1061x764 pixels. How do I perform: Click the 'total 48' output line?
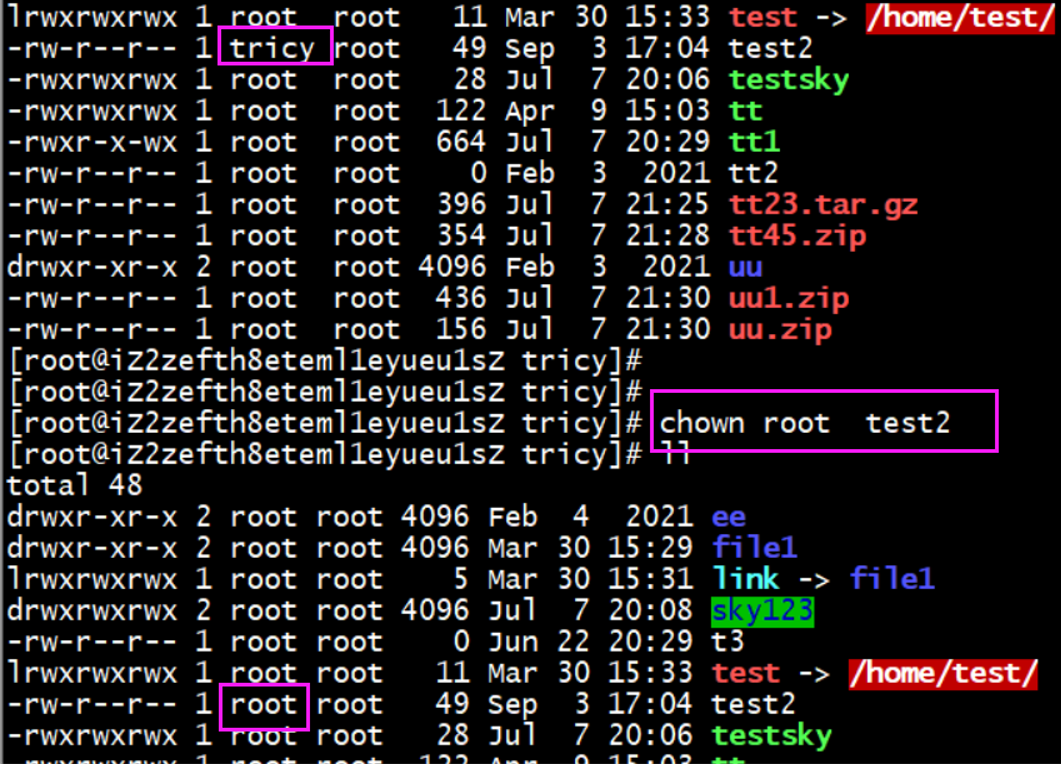click(x=74, y=485)
